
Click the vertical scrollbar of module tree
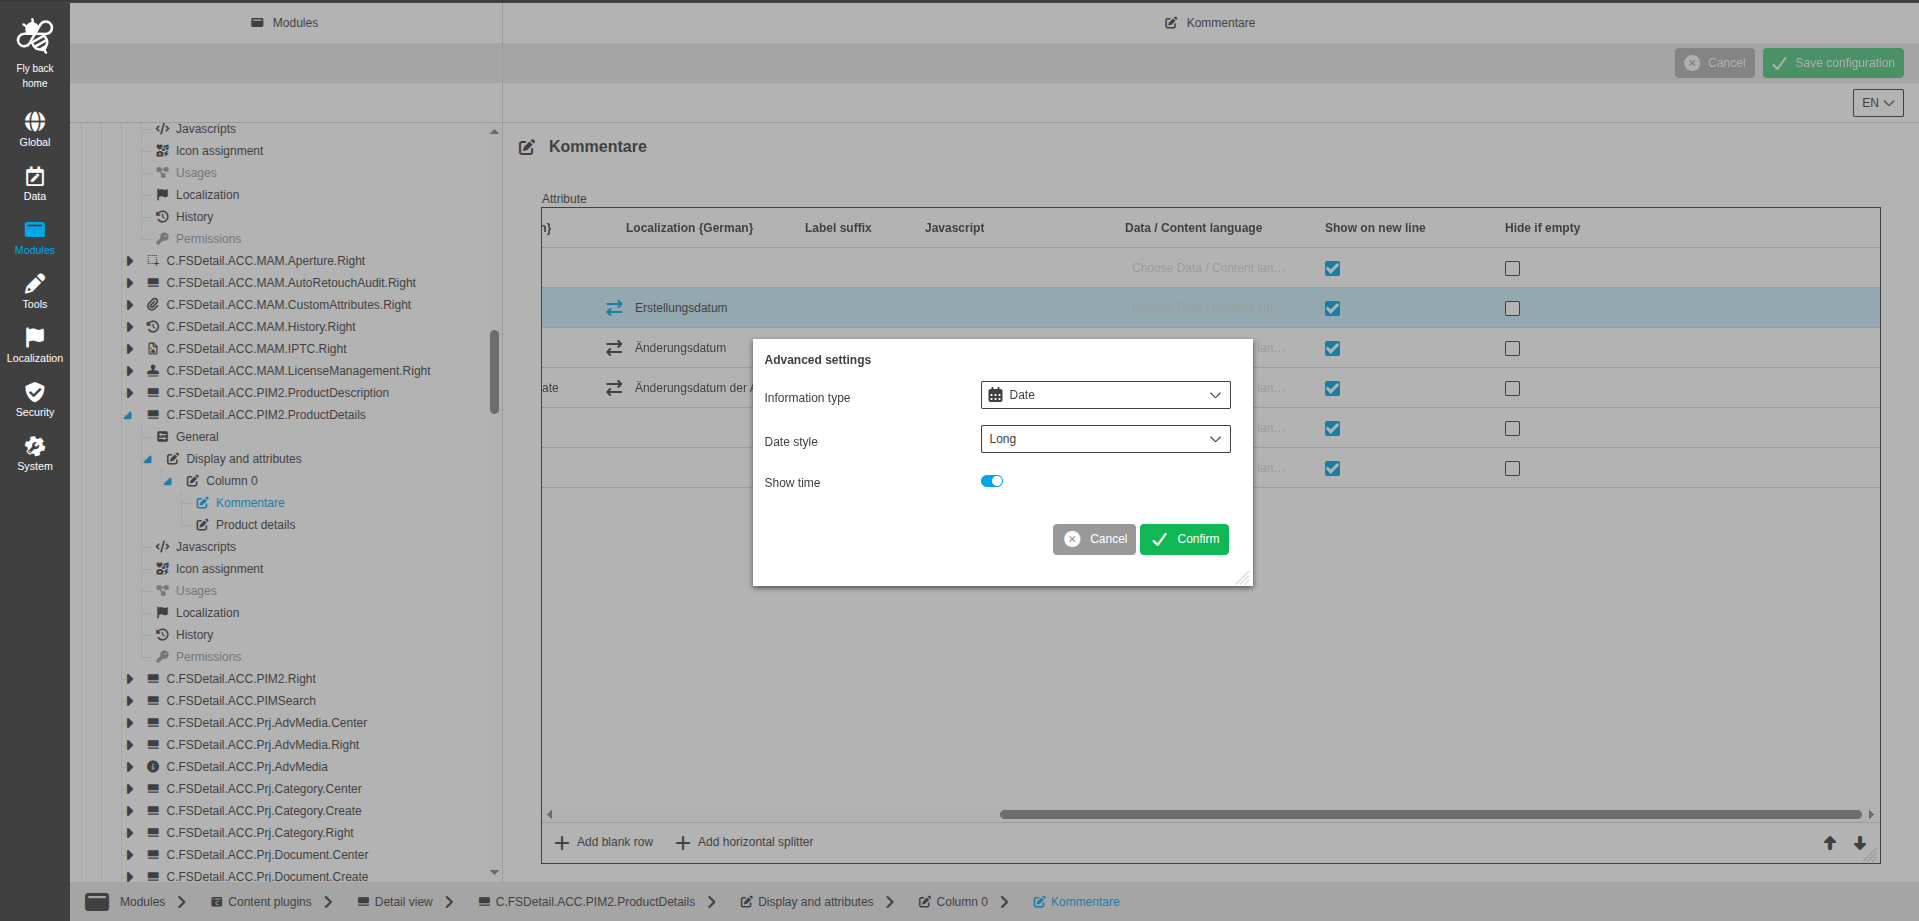click(x=494, y=372)
